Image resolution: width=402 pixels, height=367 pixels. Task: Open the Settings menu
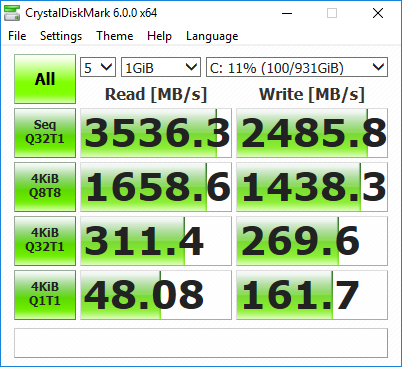click(61, 36)
